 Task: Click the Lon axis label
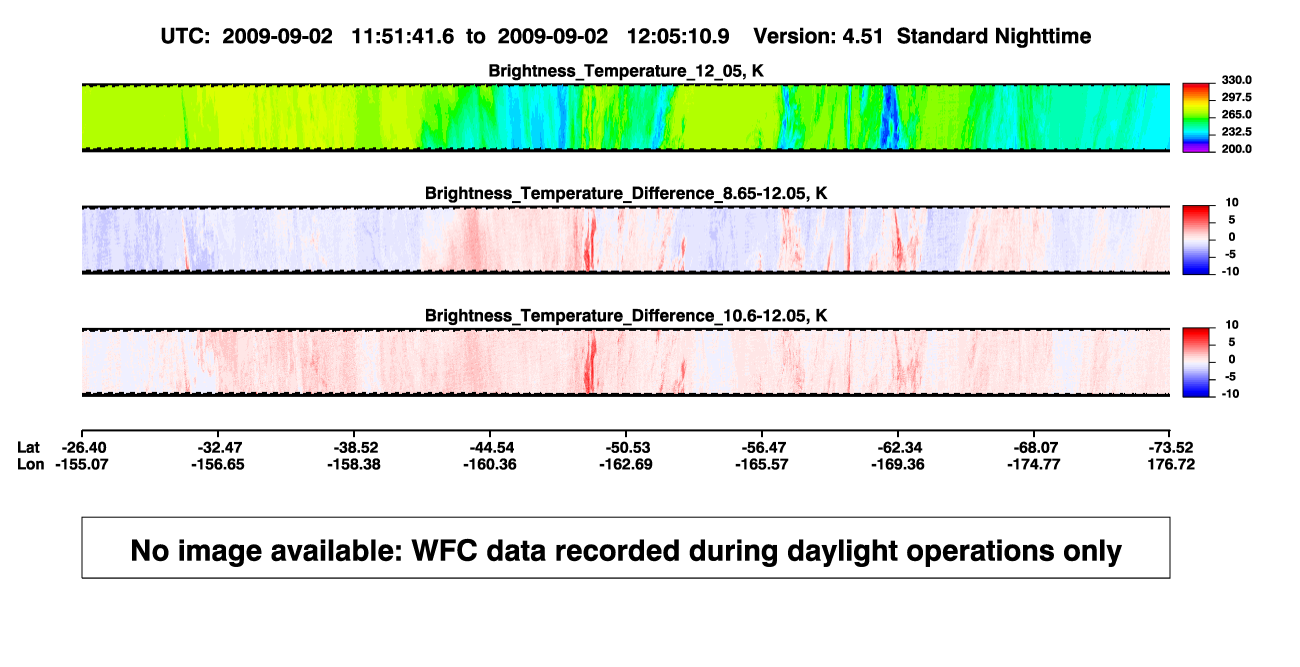point(31,464)
